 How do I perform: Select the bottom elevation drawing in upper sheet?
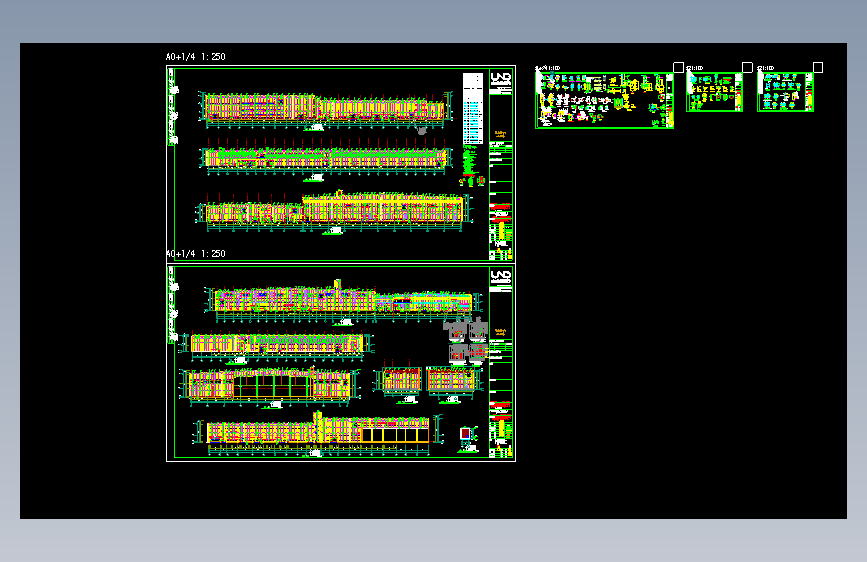pos(335,210)
